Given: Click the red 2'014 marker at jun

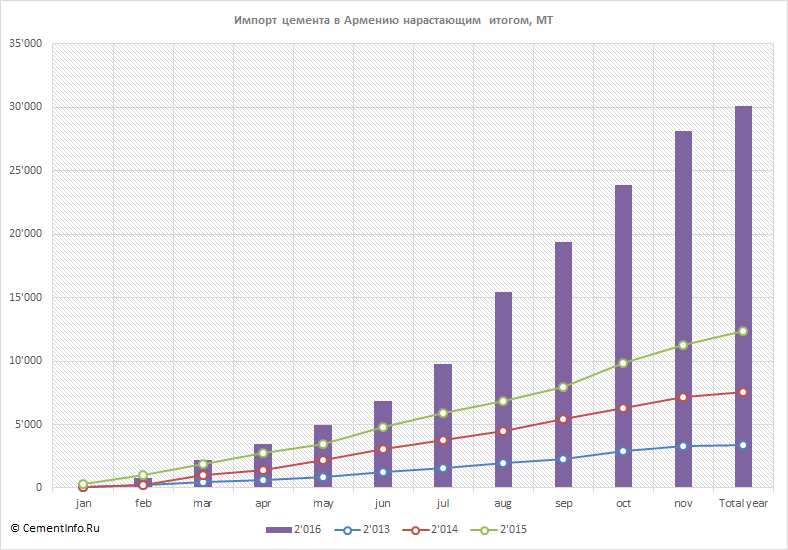Looking at the screenshot, I should point(383,449).
